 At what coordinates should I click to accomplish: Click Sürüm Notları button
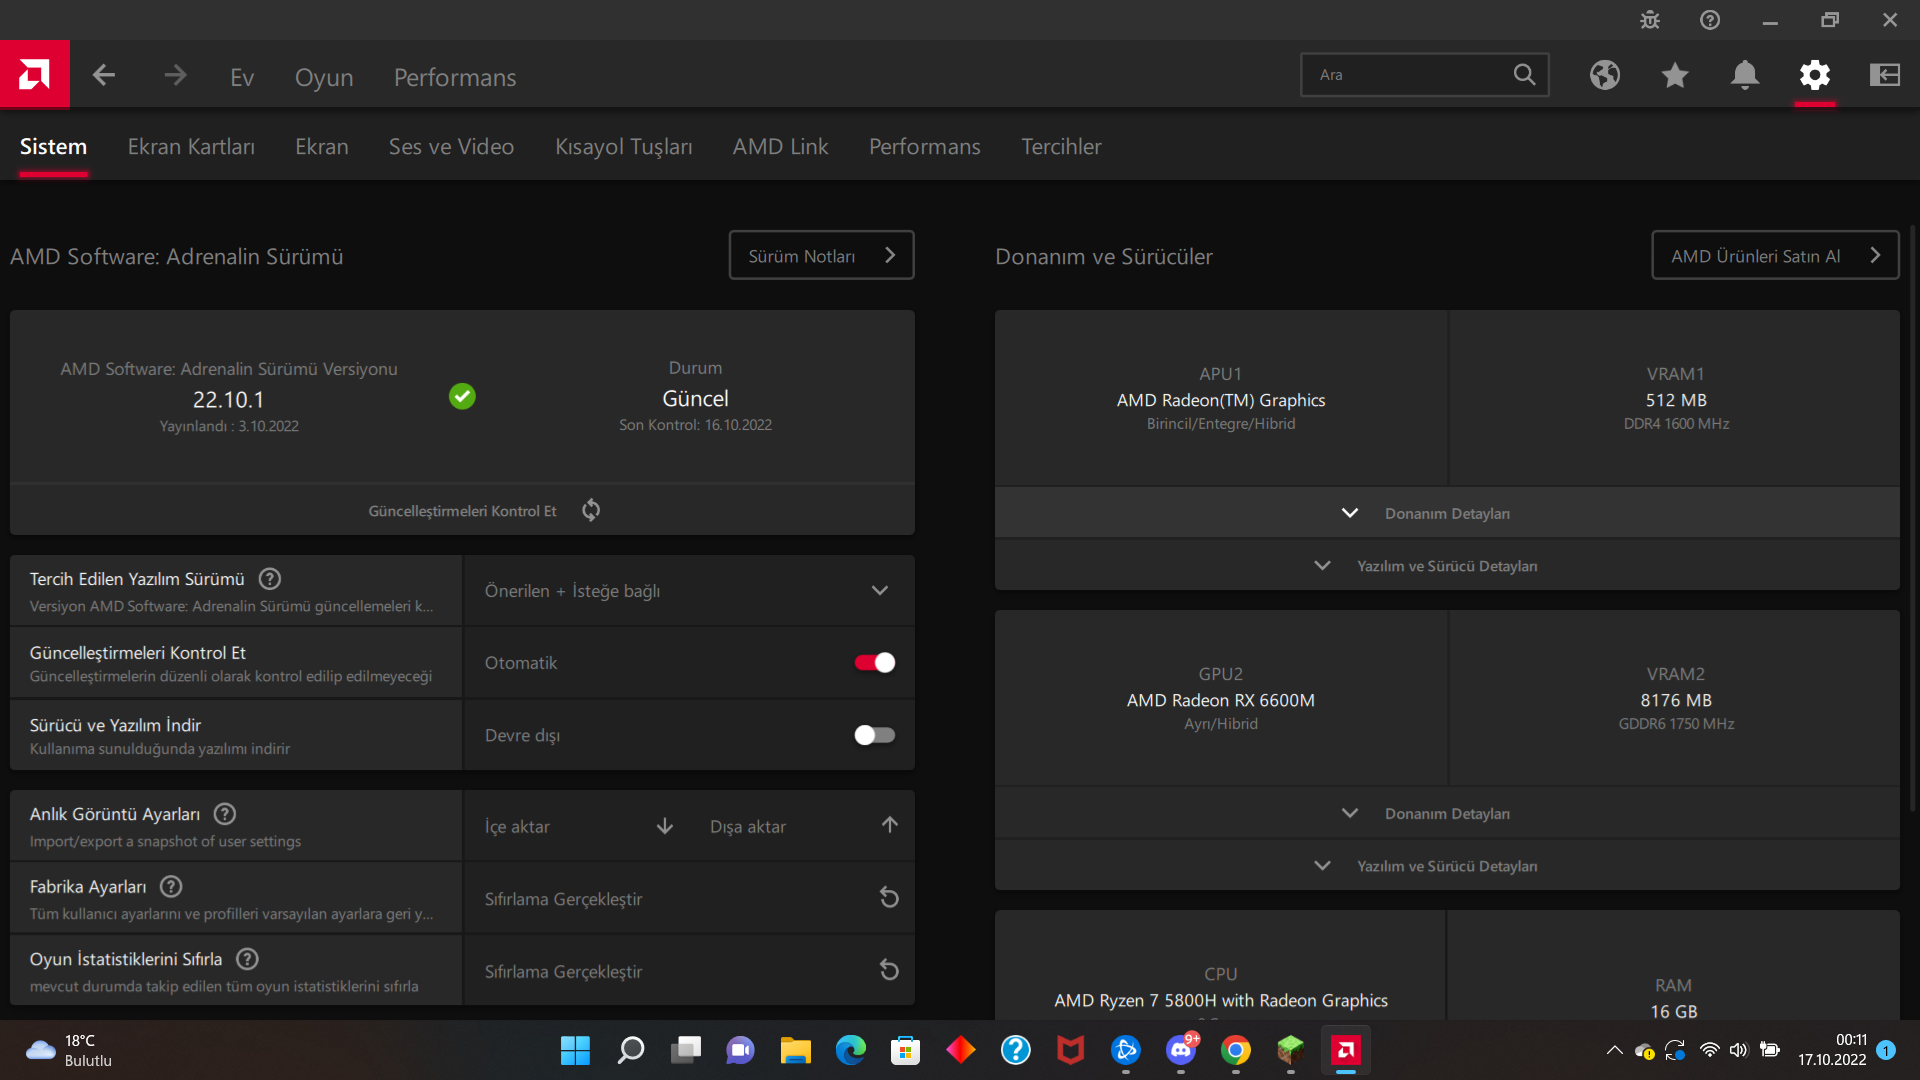pos(821,256)
